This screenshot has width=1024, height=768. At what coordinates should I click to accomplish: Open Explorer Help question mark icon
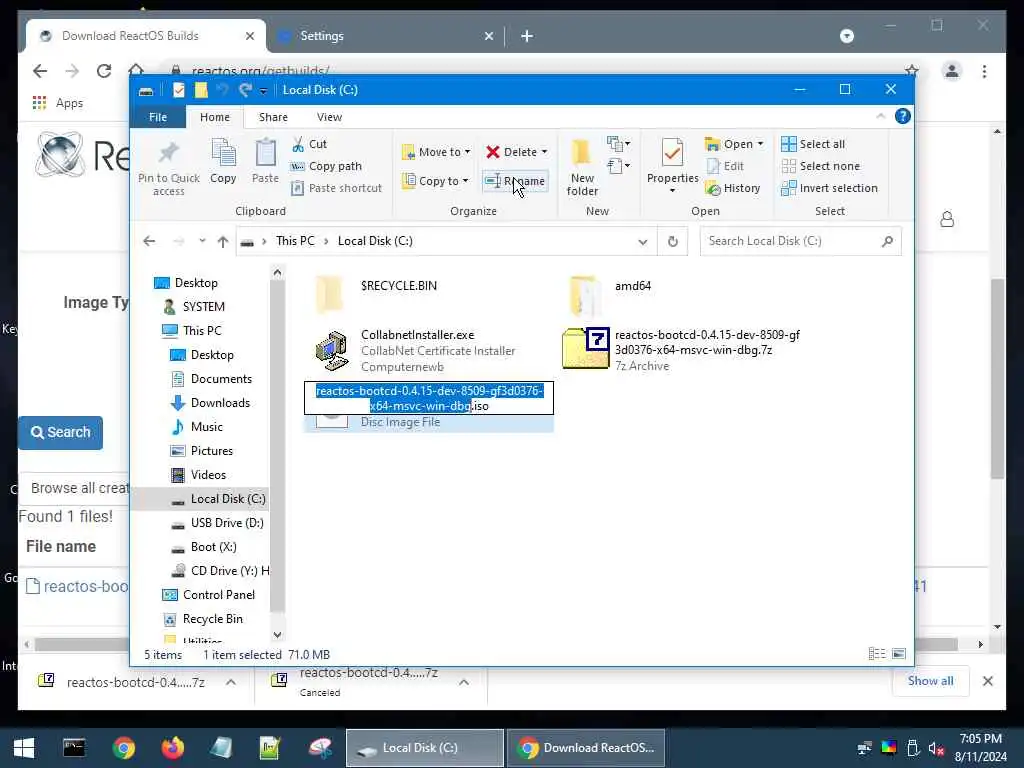[x=903, y=116]
